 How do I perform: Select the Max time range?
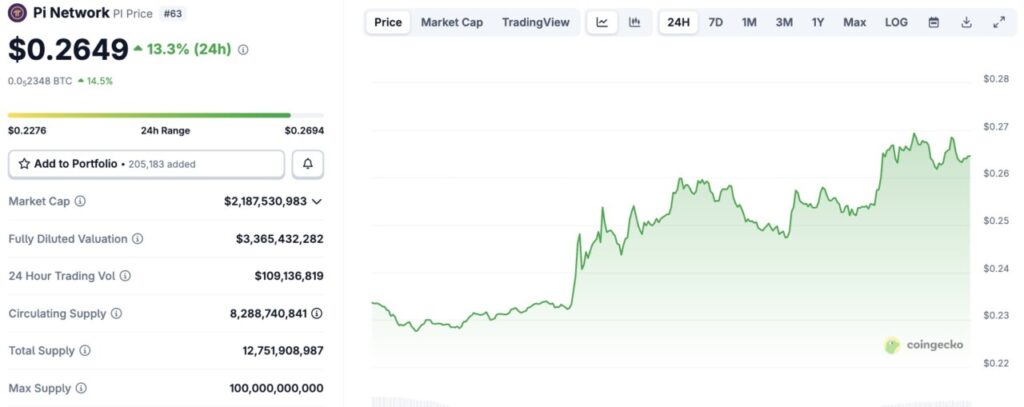click(x=854, y=22)
